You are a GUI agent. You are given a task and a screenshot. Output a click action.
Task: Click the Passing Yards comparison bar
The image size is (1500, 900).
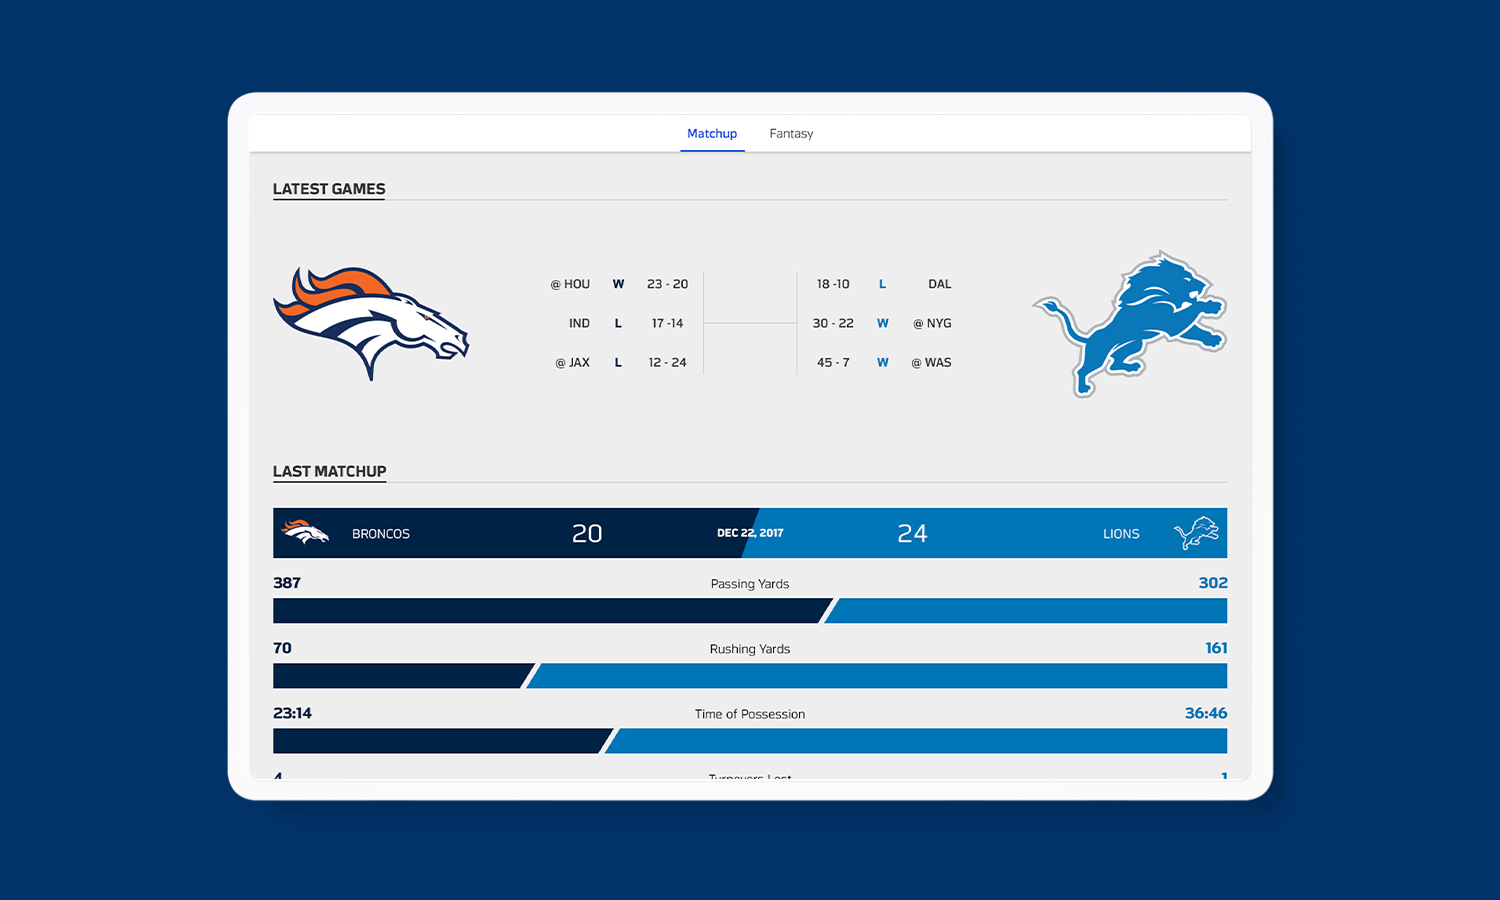[x=750, y=611]
